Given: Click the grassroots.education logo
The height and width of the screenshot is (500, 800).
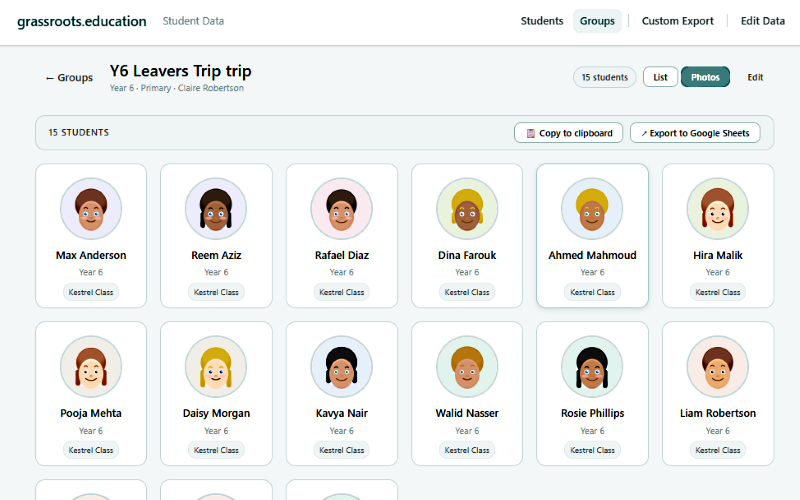Looking at the screenshot, I should (x=82, y=21).
